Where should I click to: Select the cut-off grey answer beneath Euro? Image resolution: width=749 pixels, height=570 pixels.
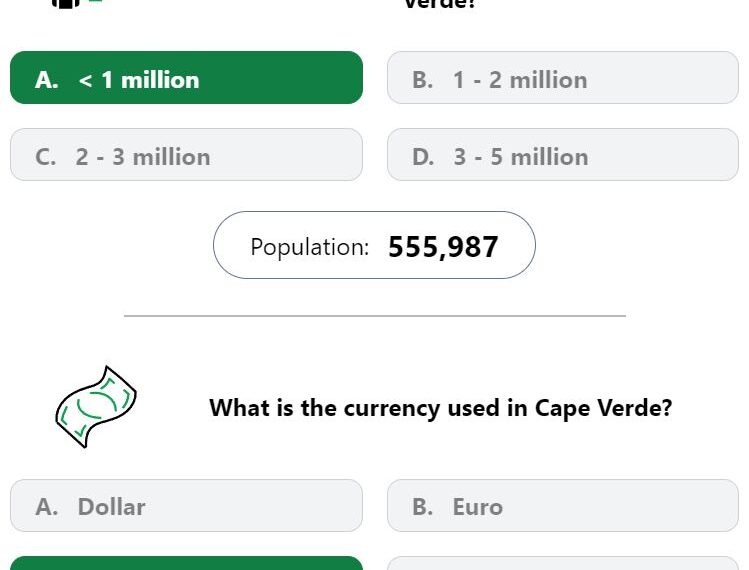563,563
